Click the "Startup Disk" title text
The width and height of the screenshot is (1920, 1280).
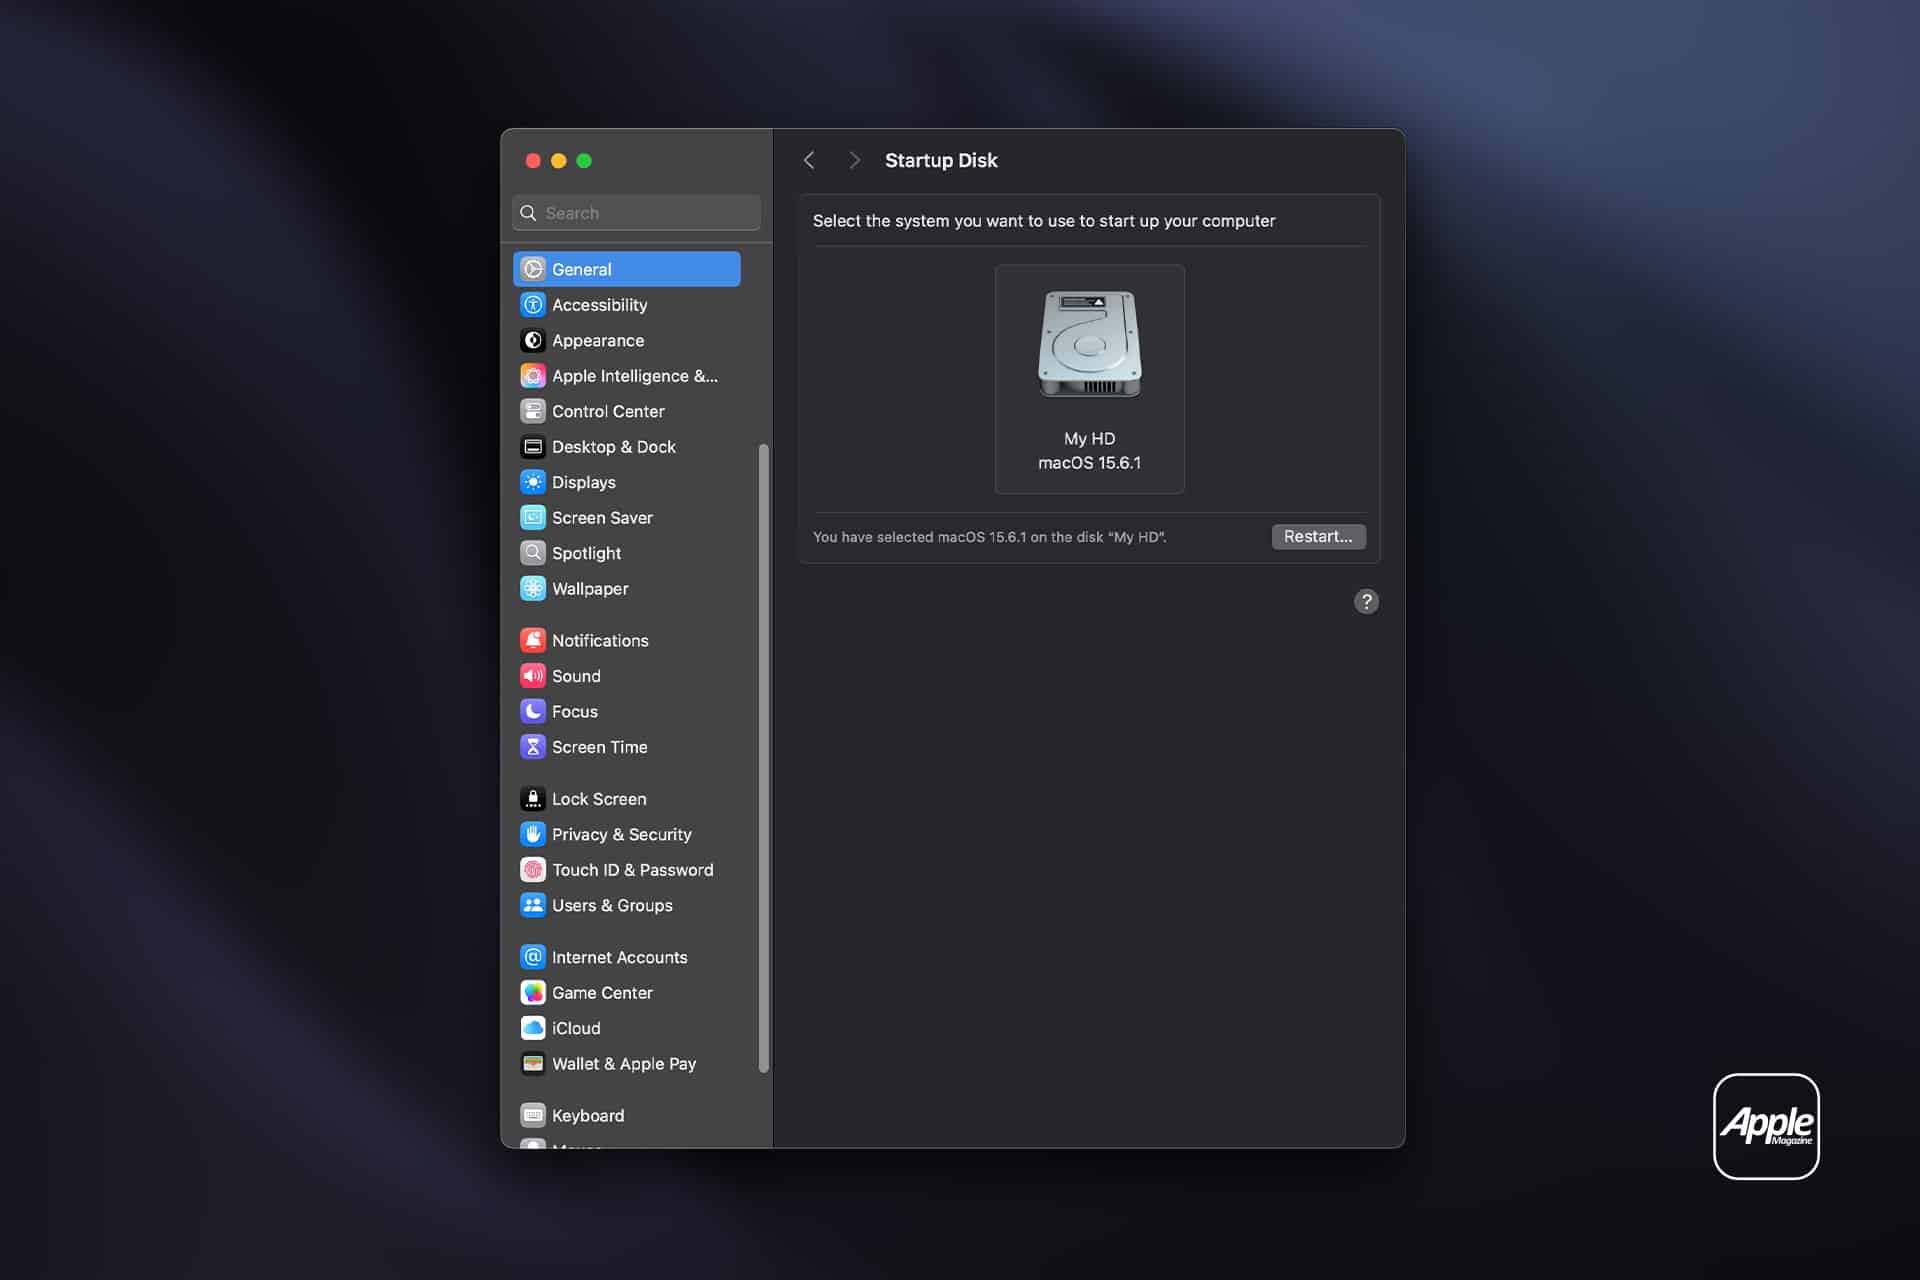pos(941,160)
